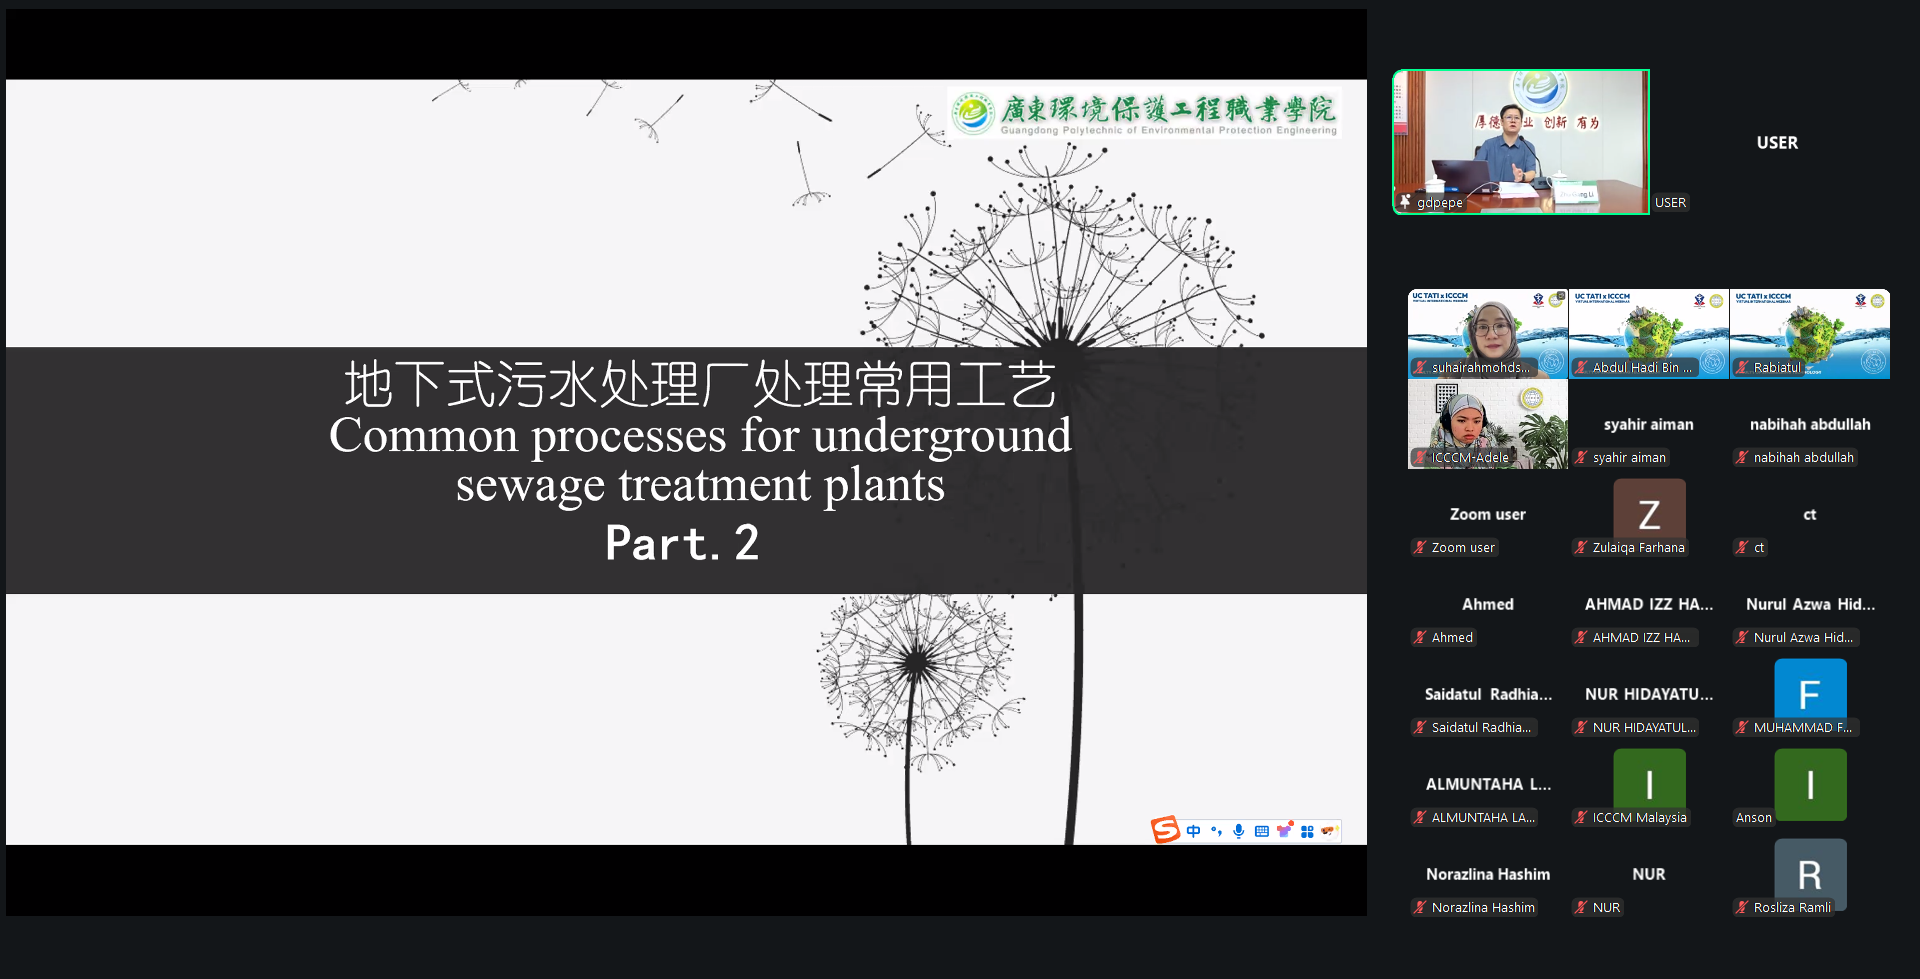1920x979 pixels.
Task: Open the Sogou skin shop t-shirt icon
Action: click(1285, 830)
